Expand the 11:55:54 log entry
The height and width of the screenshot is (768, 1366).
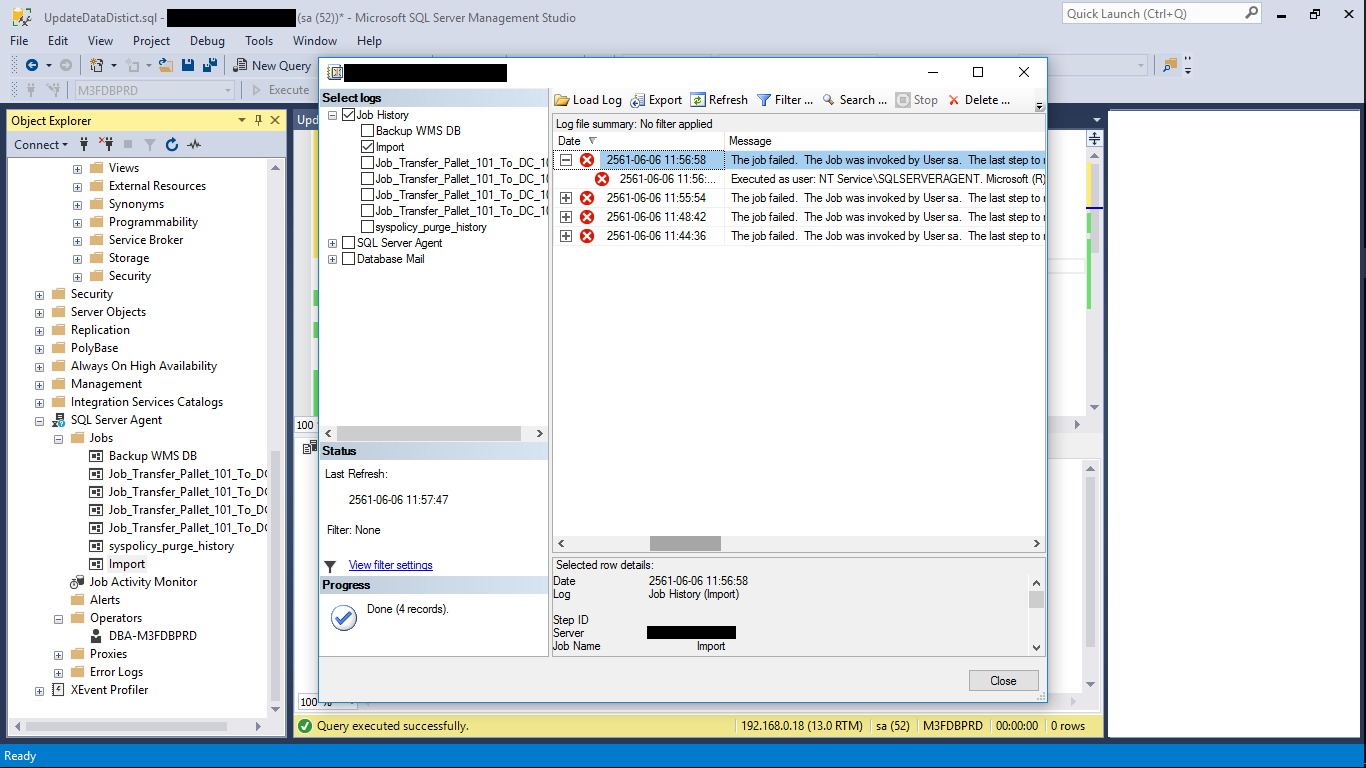point(566,198)
